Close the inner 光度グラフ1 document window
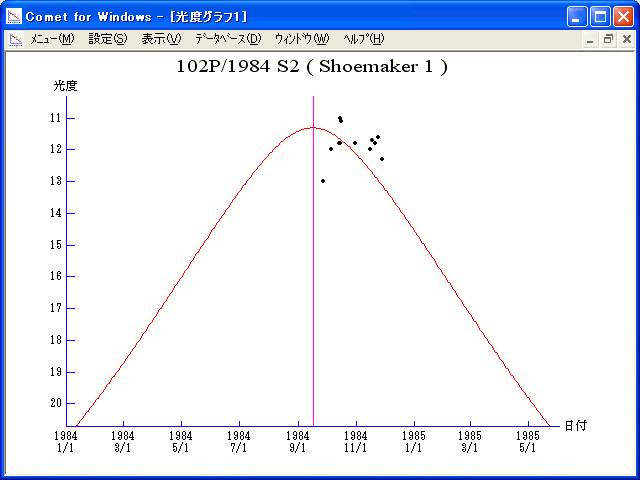 pyautogui.click(x=626, y=39)
